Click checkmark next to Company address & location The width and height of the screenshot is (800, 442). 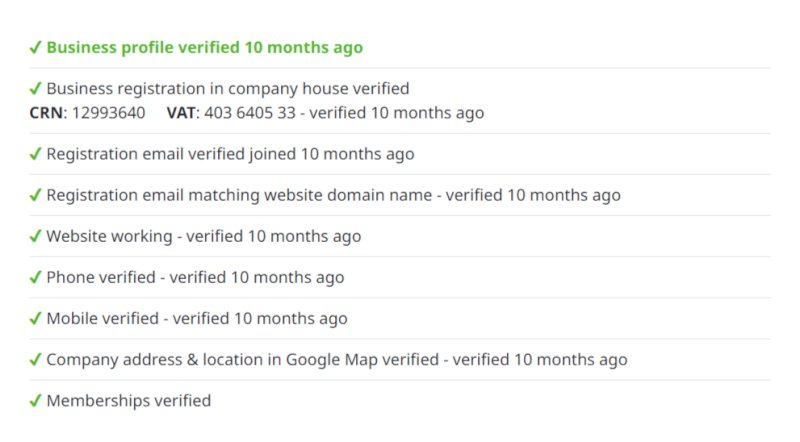35,359
